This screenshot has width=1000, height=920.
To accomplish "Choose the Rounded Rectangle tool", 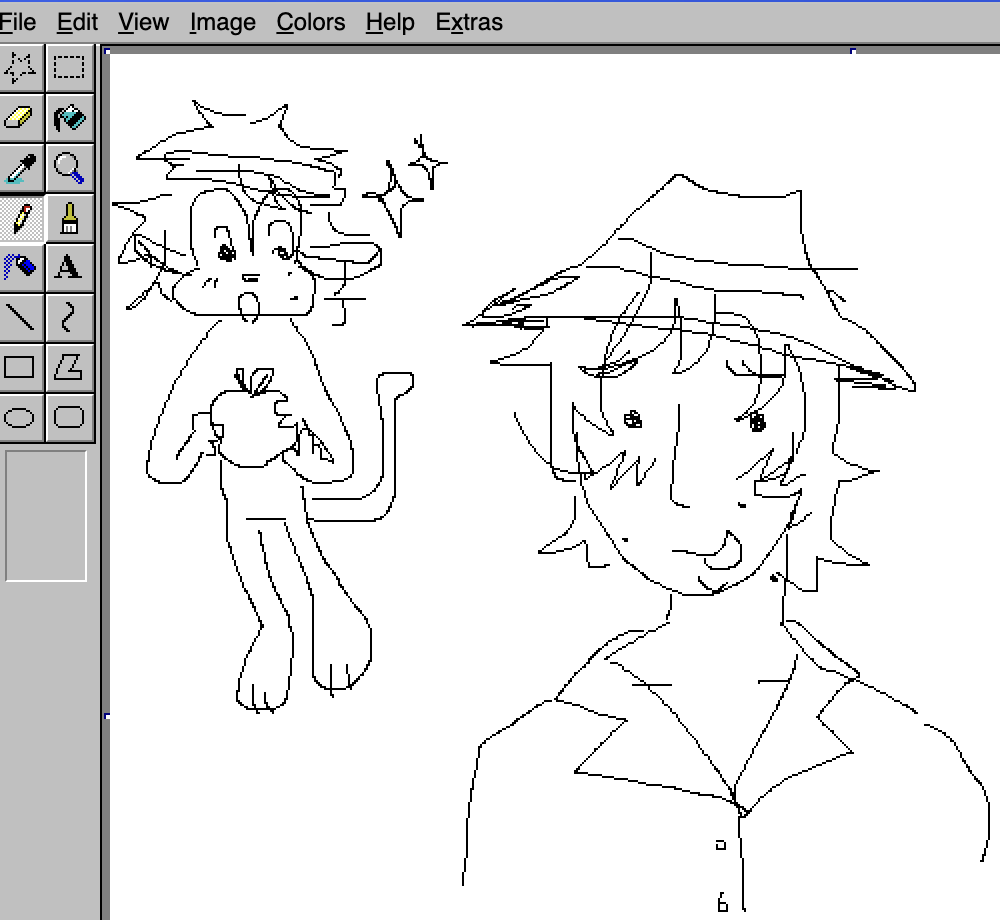I will (70, 418).
